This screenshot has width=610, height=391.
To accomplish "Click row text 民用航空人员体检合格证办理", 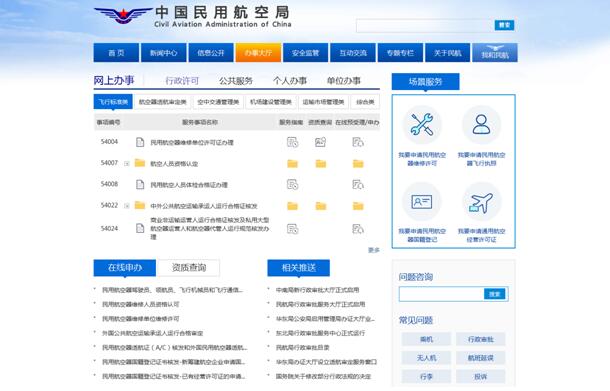I will [x=189, y=185].
